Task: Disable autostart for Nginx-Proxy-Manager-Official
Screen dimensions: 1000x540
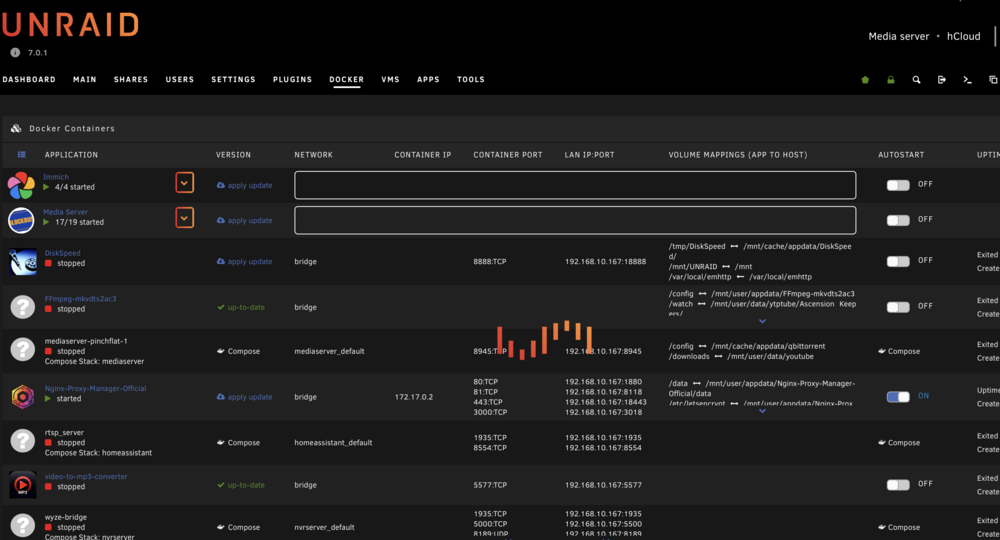Action: click(898, 397)
